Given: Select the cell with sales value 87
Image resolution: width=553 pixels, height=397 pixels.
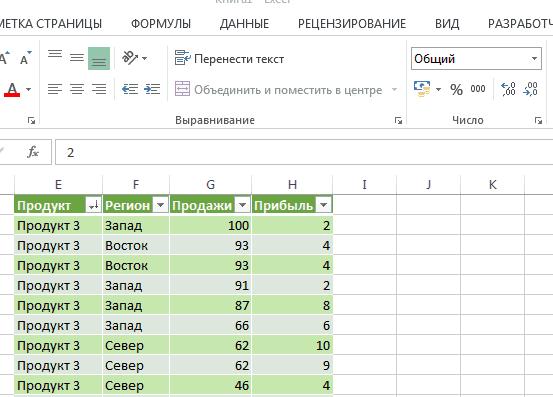Looking at the screenshot, I should point(211,305).
